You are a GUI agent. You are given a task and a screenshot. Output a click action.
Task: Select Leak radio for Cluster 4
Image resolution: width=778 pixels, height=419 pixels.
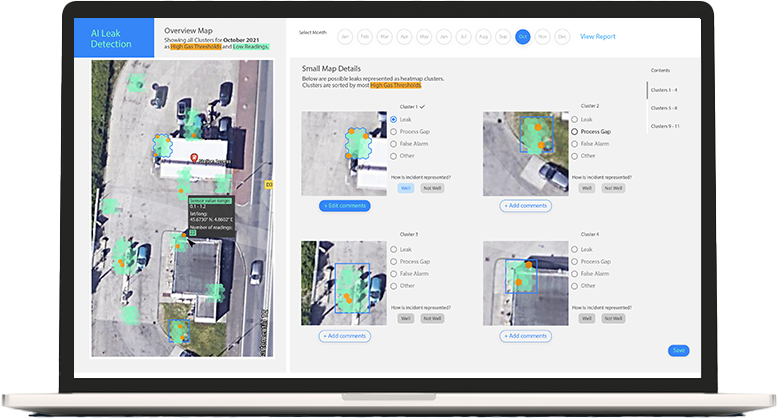[575, 249]
